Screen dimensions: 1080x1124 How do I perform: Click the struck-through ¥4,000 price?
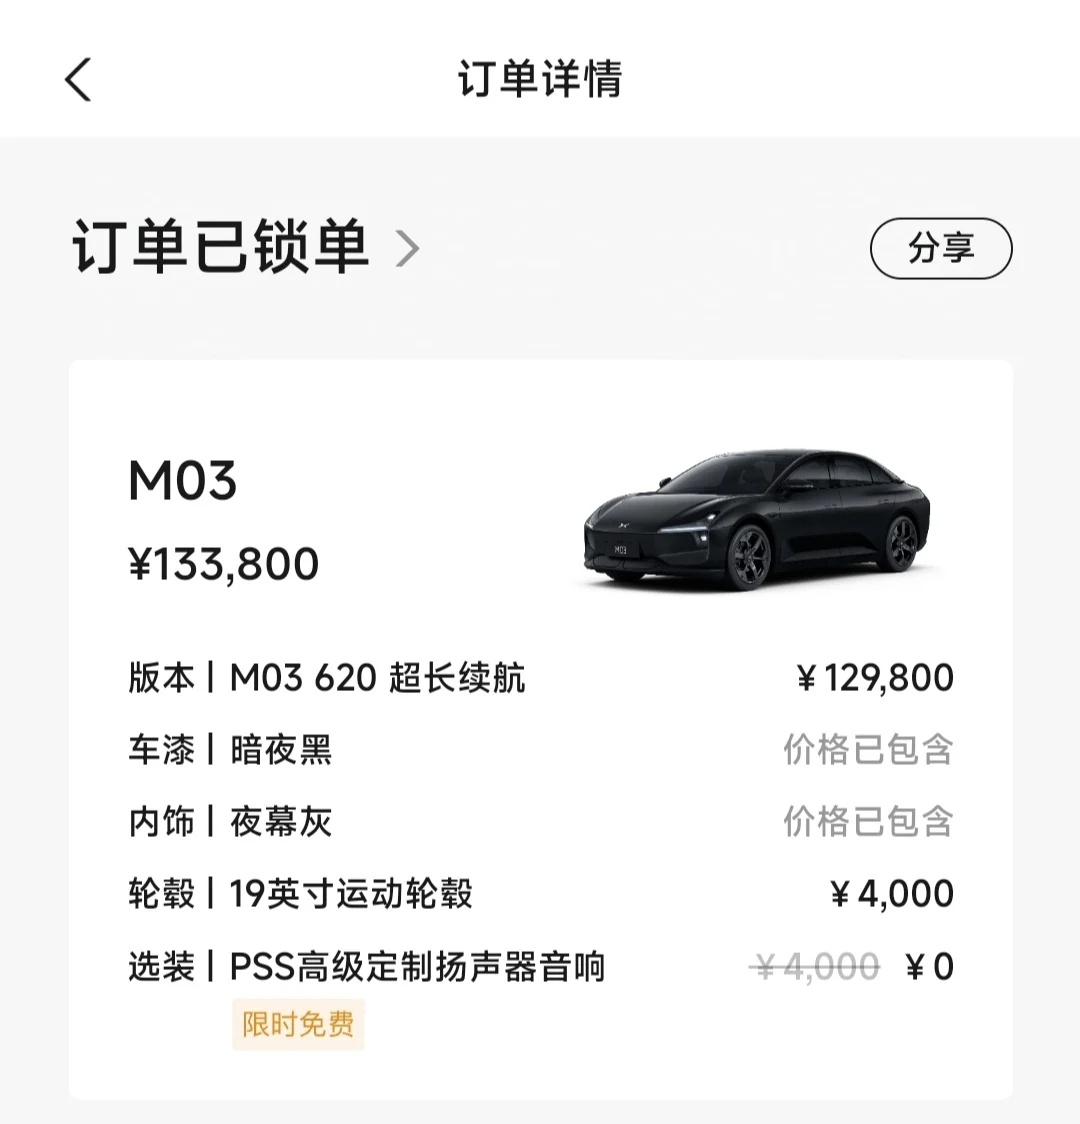[815, 967]
